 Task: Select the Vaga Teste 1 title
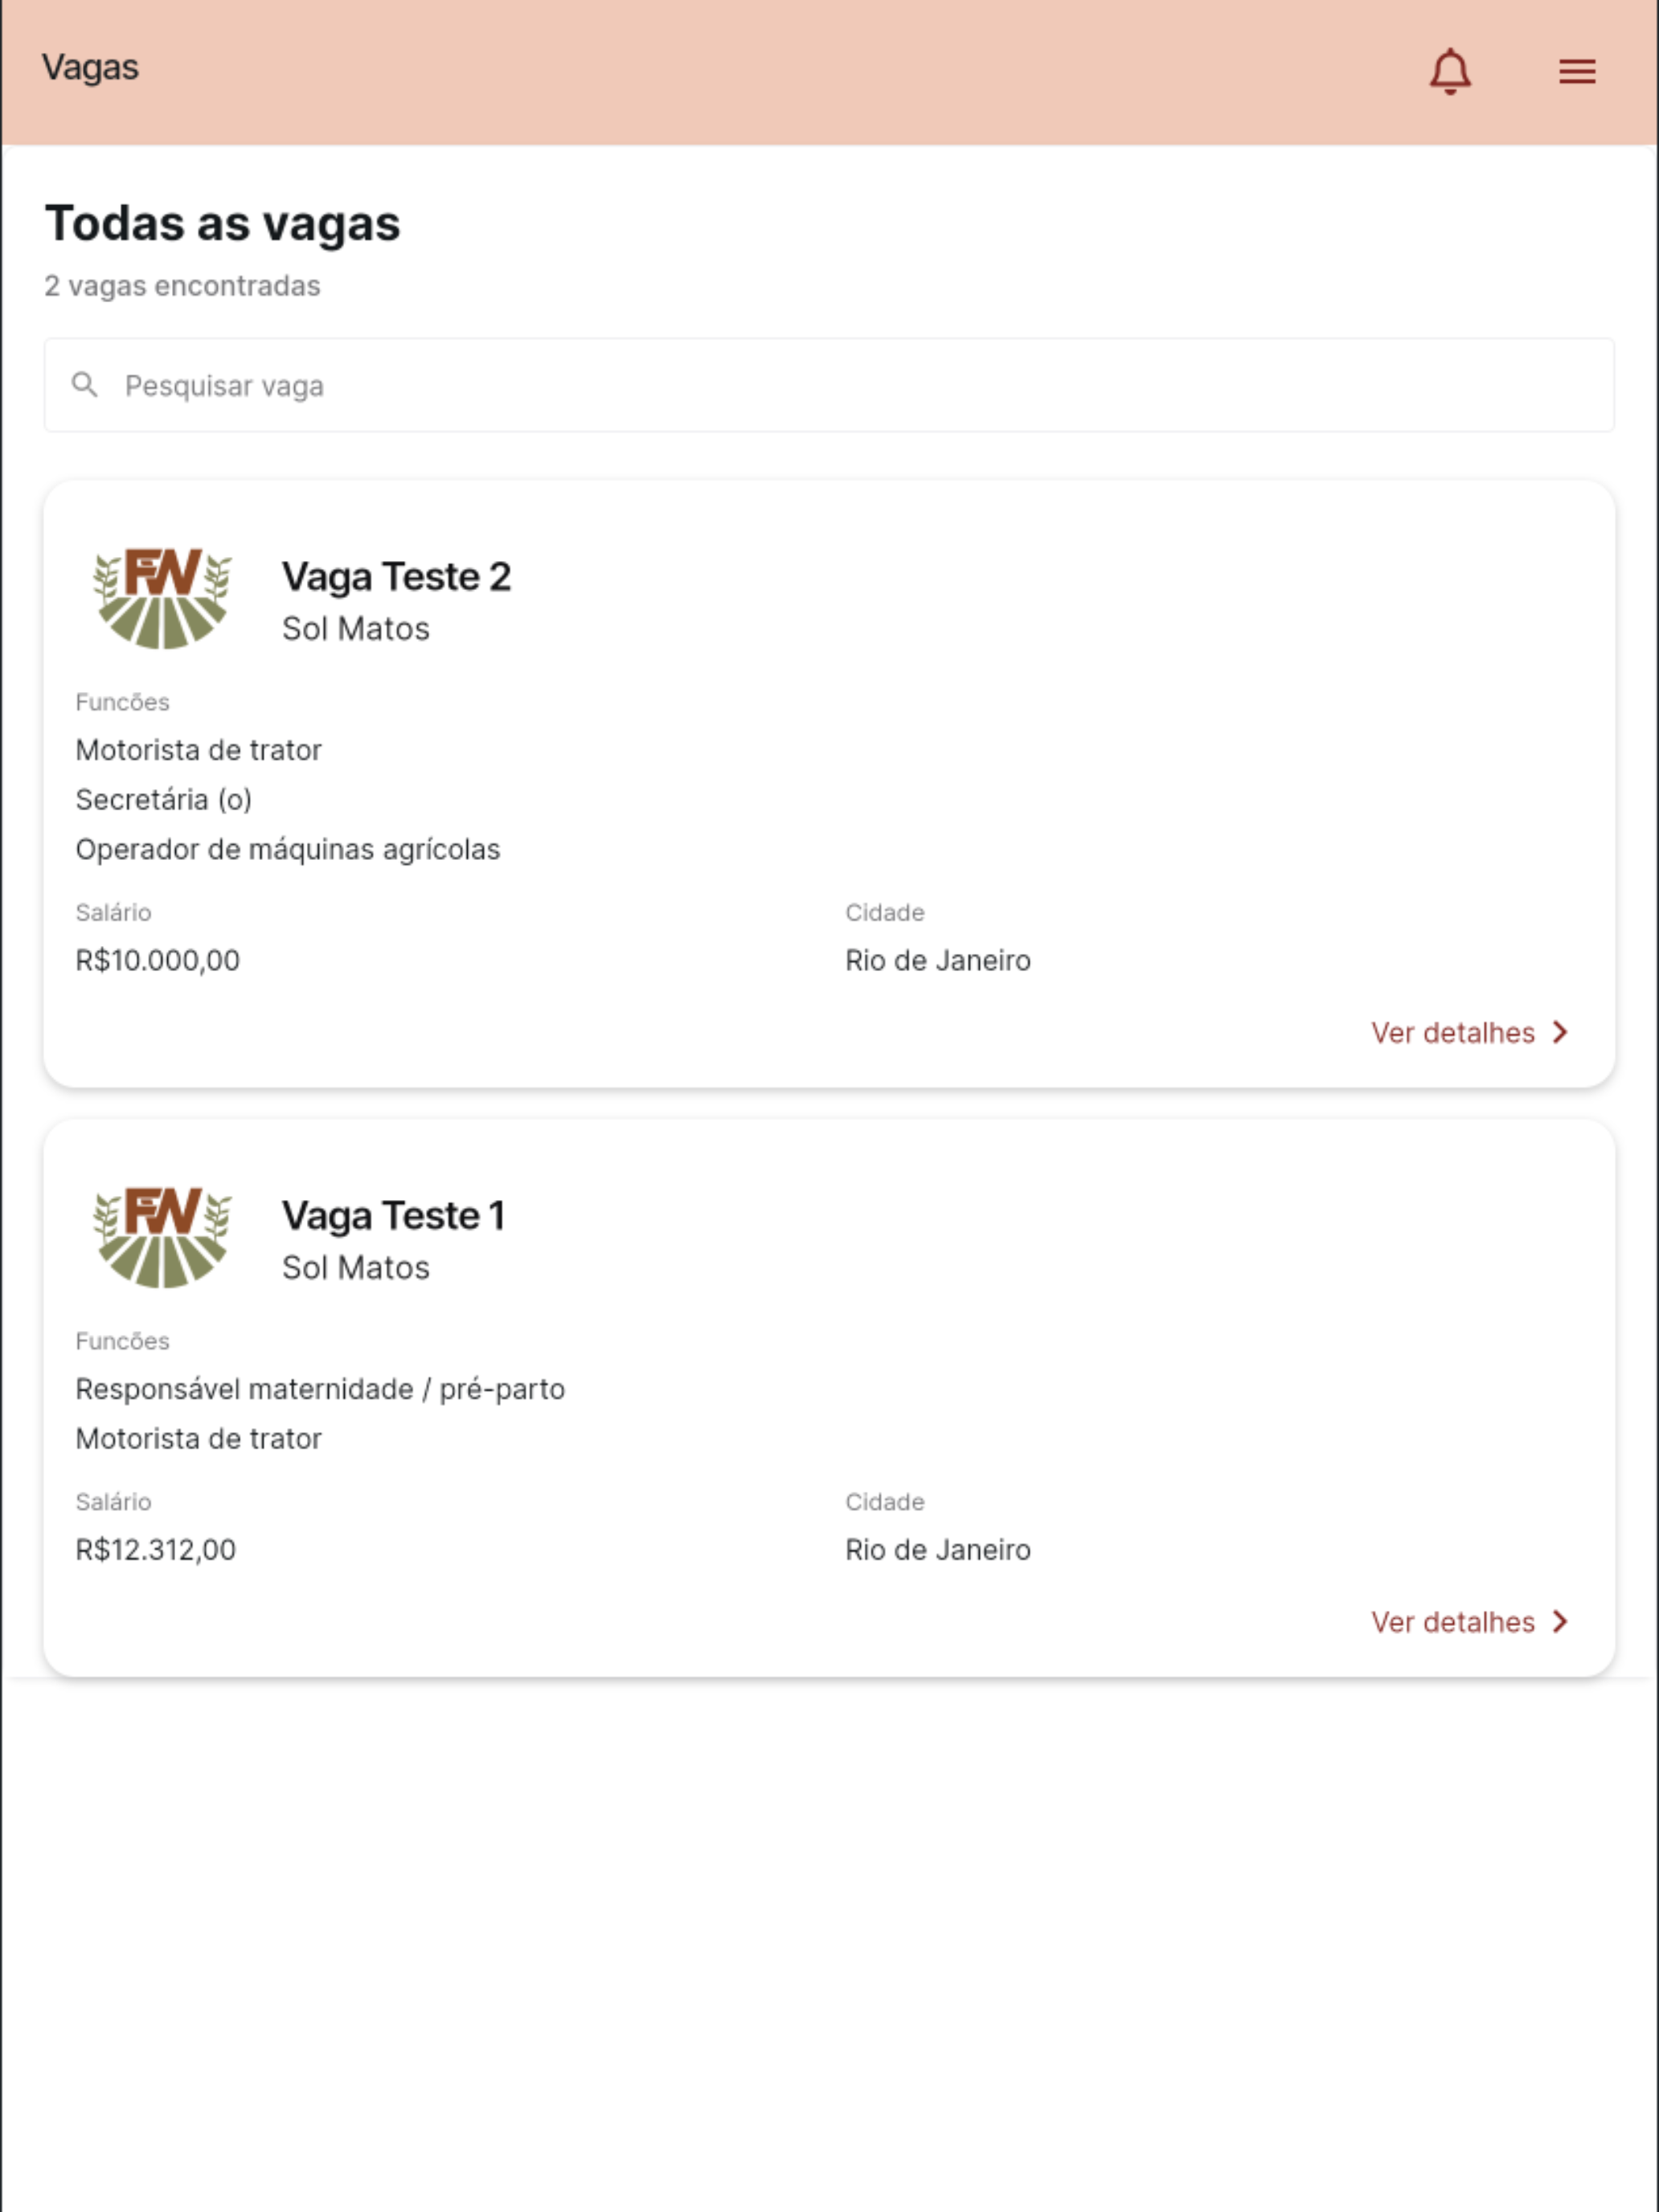[x=393, y=1216]
